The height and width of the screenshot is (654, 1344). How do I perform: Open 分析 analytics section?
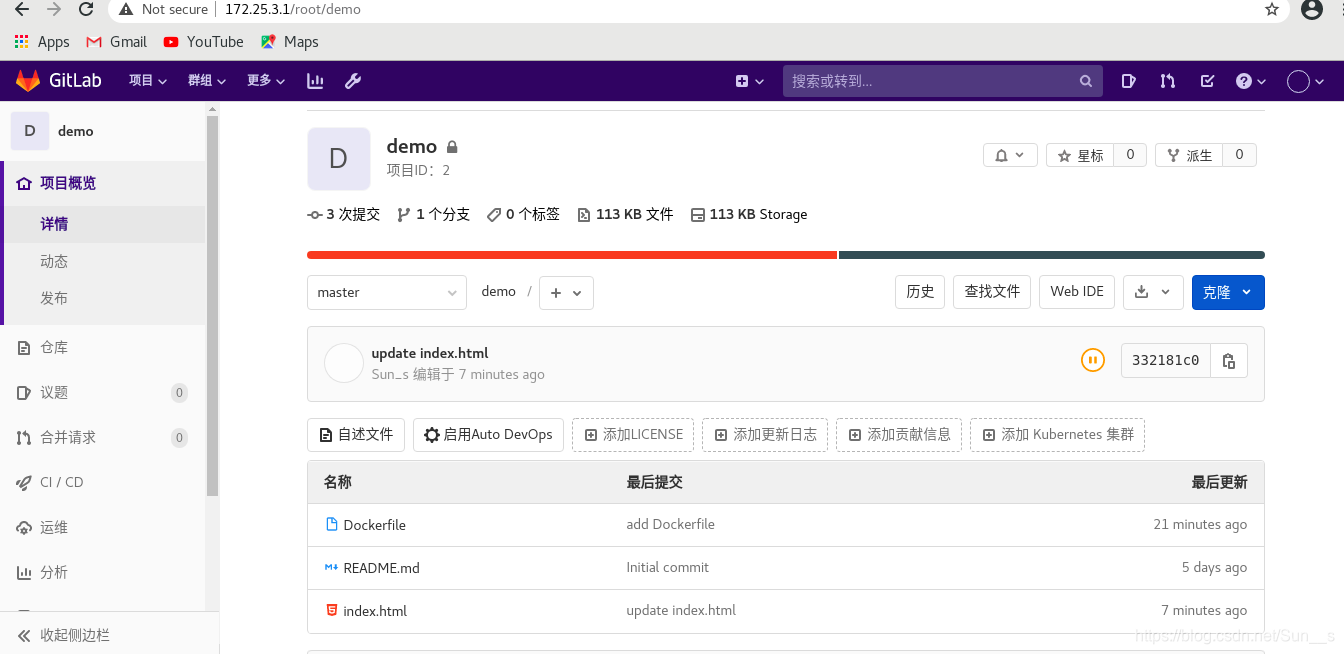tap(43, 572)
